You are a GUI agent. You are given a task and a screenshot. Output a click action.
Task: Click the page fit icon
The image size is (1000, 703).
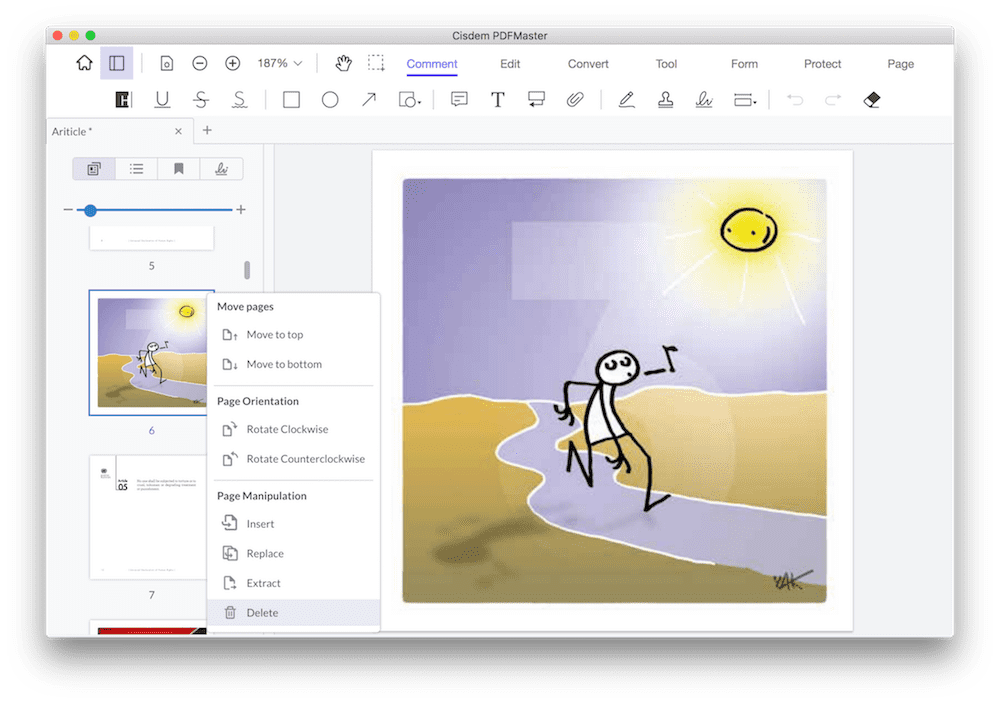[x=166, y=63]
